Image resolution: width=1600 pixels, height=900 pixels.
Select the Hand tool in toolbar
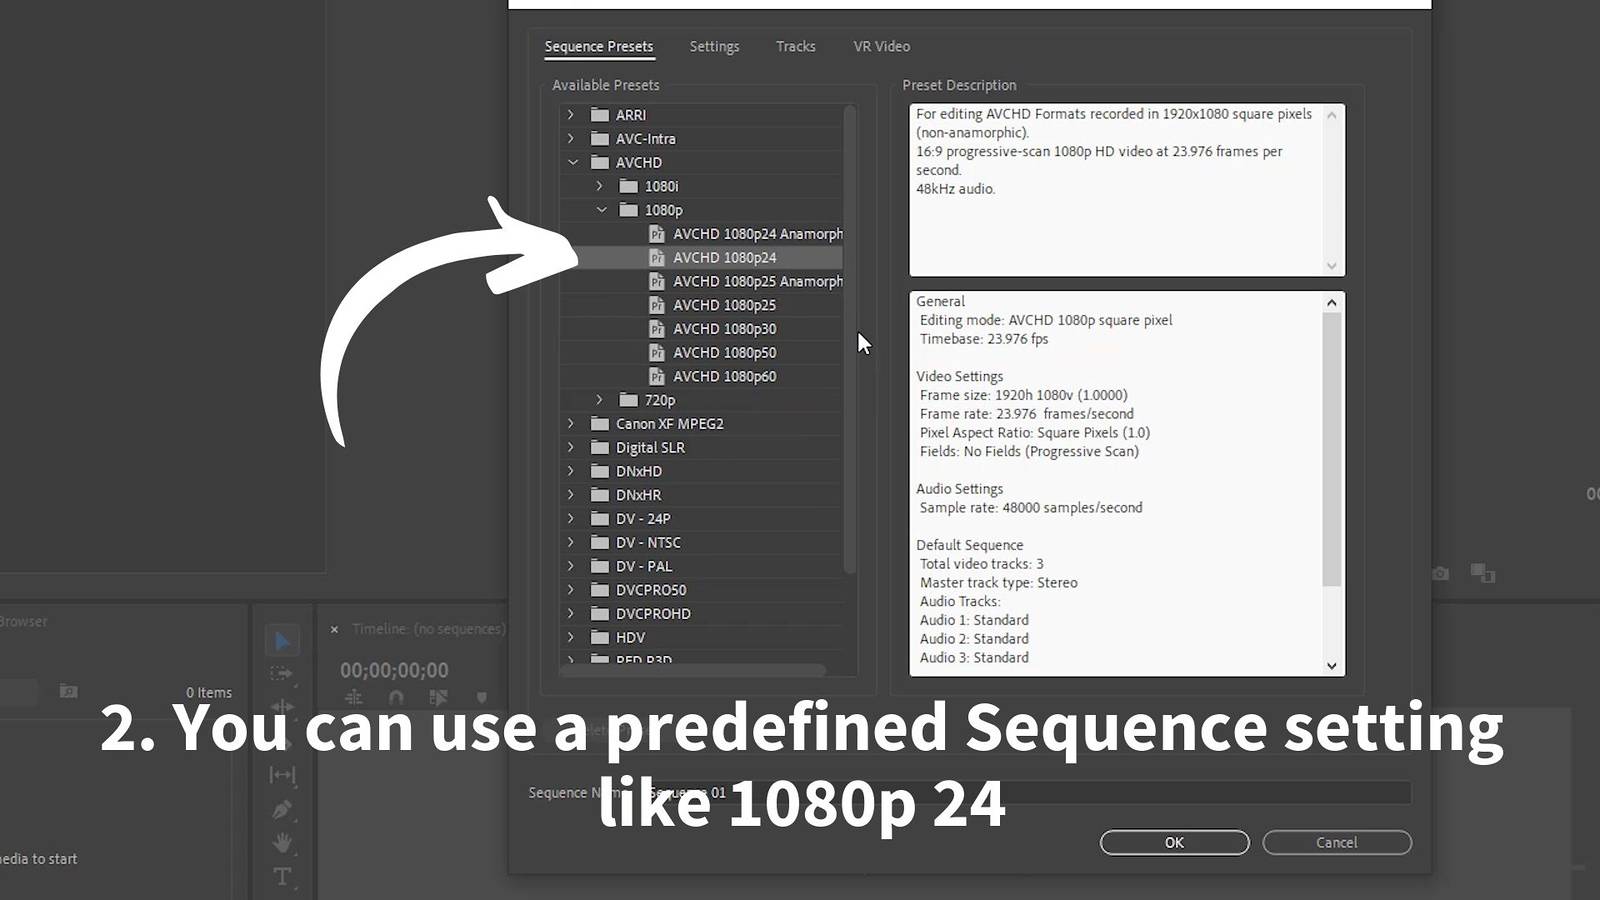coord(282,843)
